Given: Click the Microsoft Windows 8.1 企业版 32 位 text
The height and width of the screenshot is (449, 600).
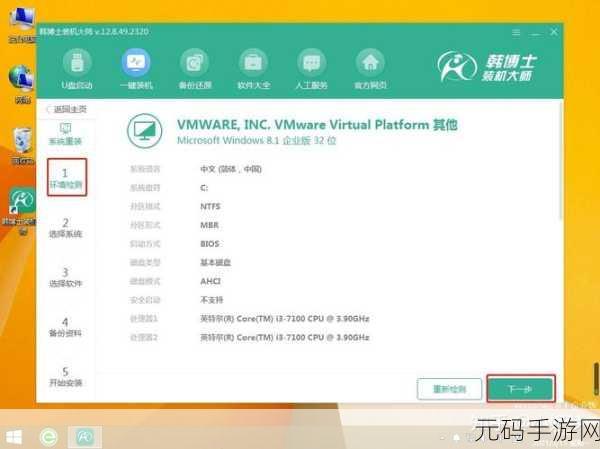Looking at the screenshot, I should [x=256, y=140].
